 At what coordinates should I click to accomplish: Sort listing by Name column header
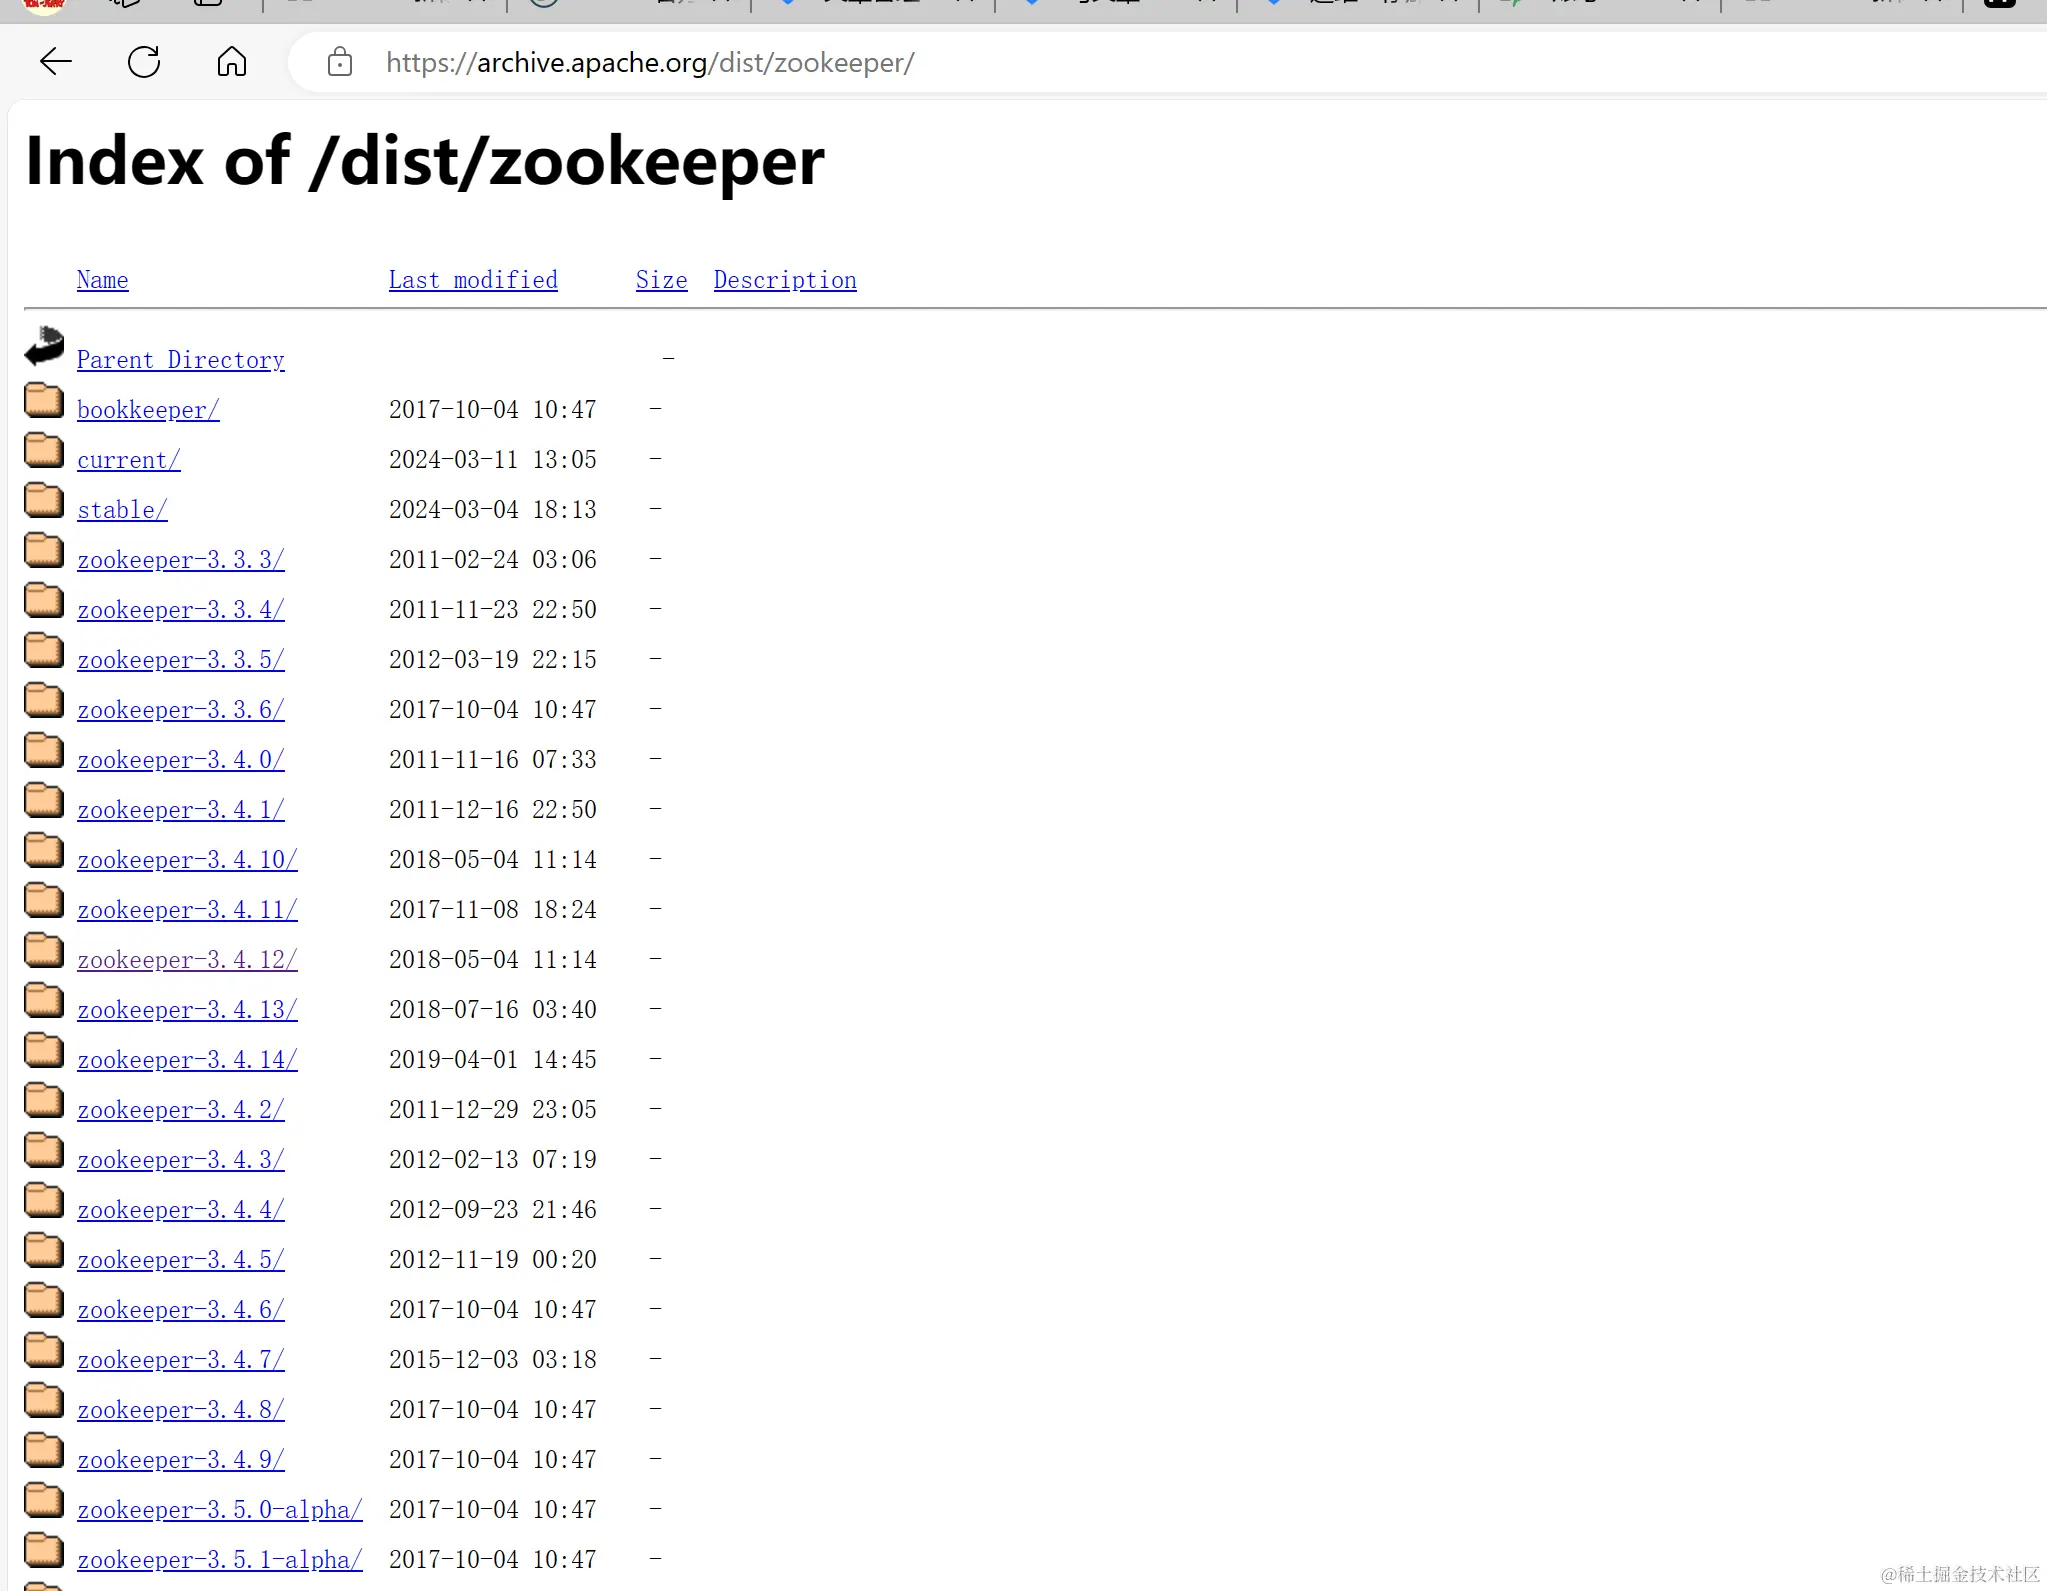[x=102, y=280]
